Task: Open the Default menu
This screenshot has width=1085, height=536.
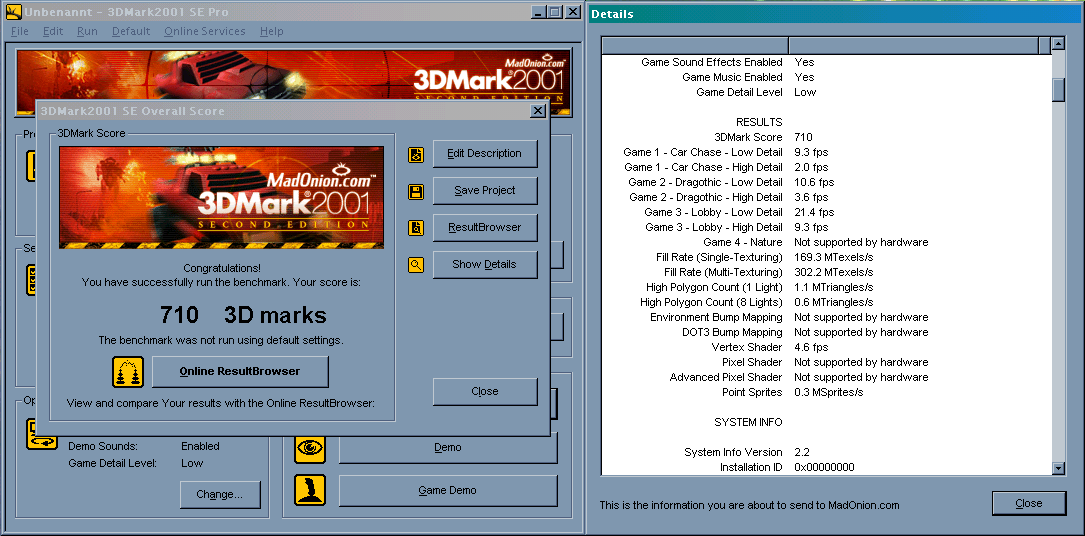Action: 131,31
